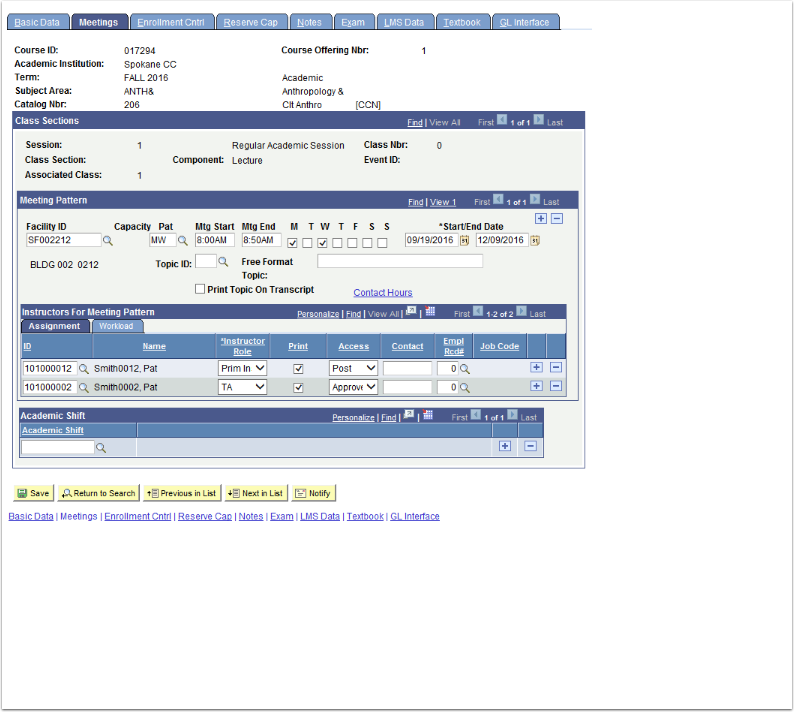This screenshot has width=794, height=712.
Task: Open the Textbook tab
Action: click(462, 22)
